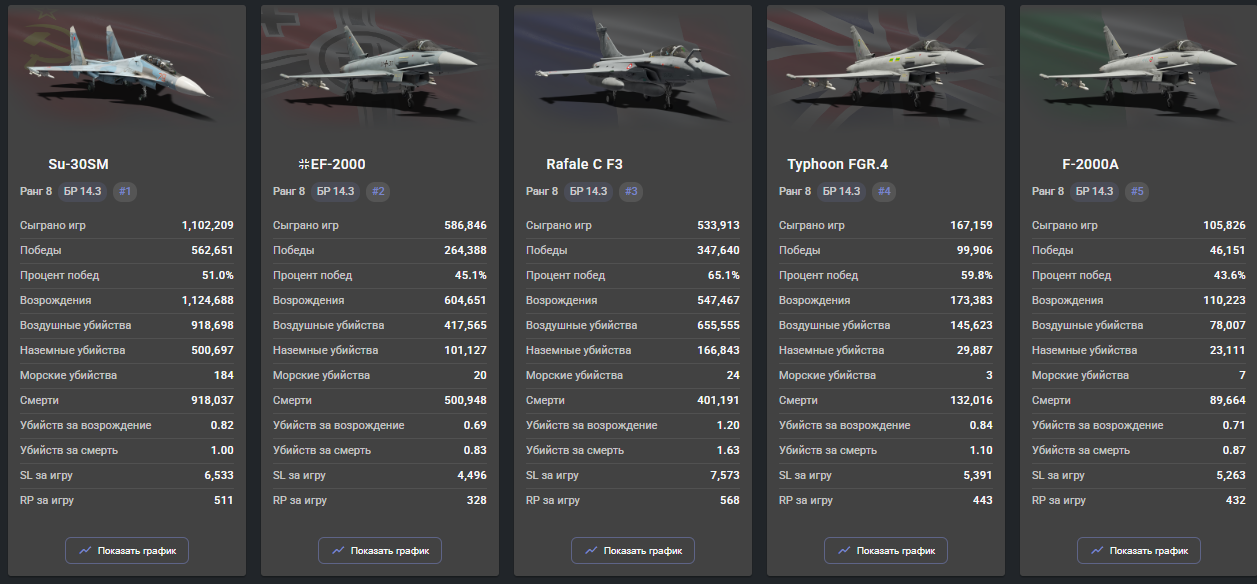Image resolution: width=1257 pixels, height=584 pixels.
Task: Select the graph icon in the F-2000A card
Action: pyautogui.click(x=1097, y=550)
